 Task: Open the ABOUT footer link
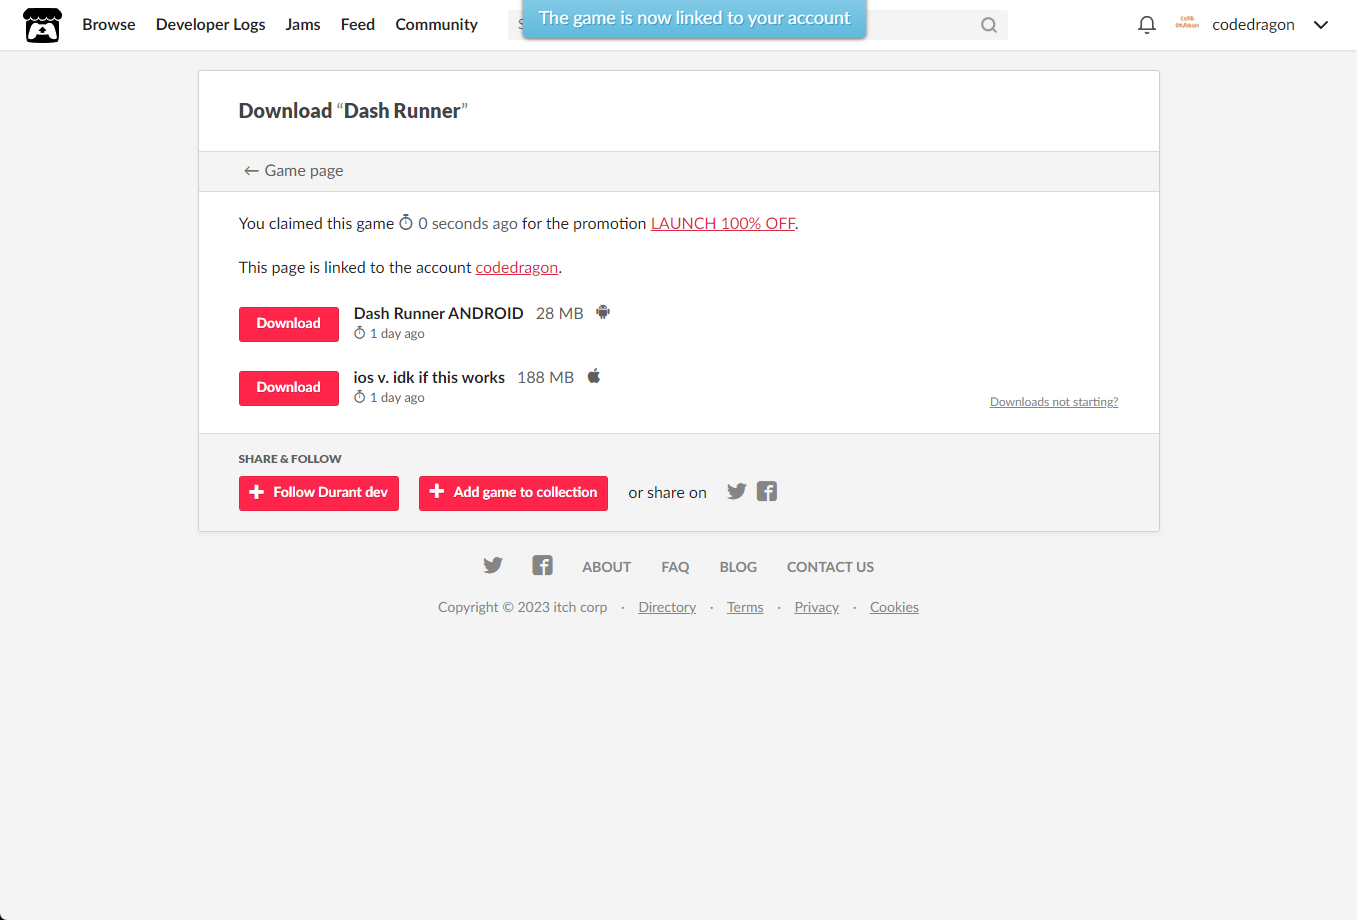coord(607,567)
